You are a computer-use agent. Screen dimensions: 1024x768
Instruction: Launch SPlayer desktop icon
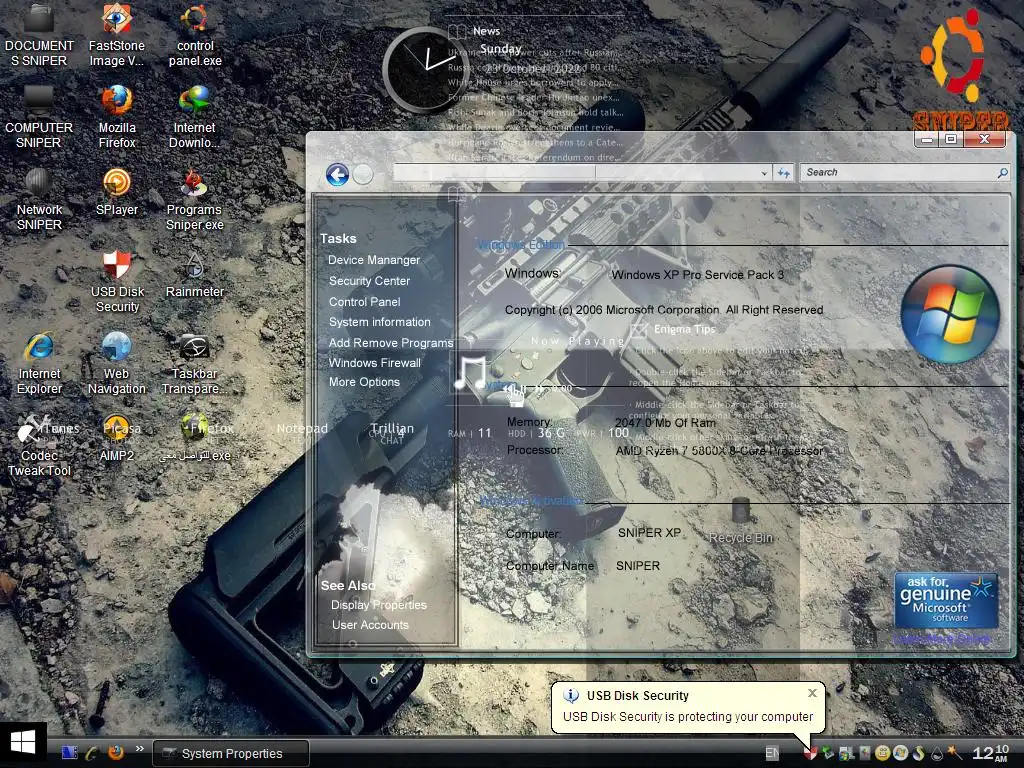[117, 193]
